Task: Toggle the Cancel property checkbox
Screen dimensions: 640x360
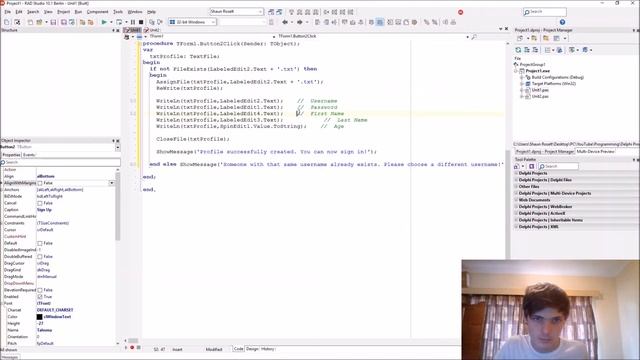Action: click(40, 203)
